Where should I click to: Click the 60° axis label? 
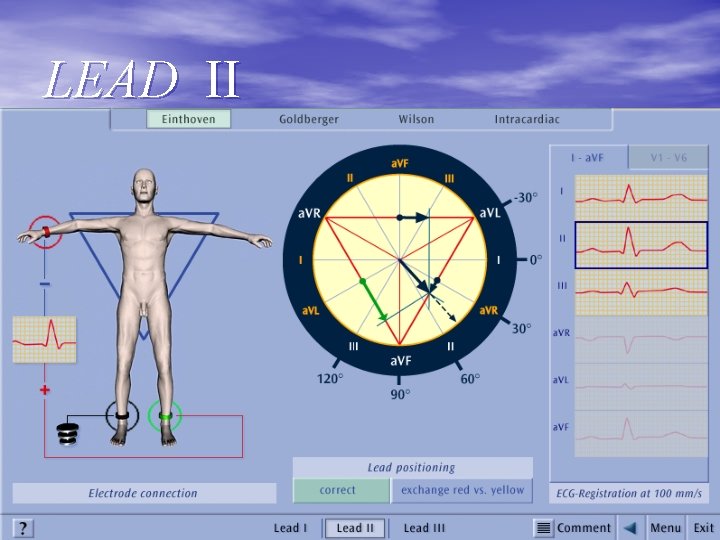click(470, 379)
